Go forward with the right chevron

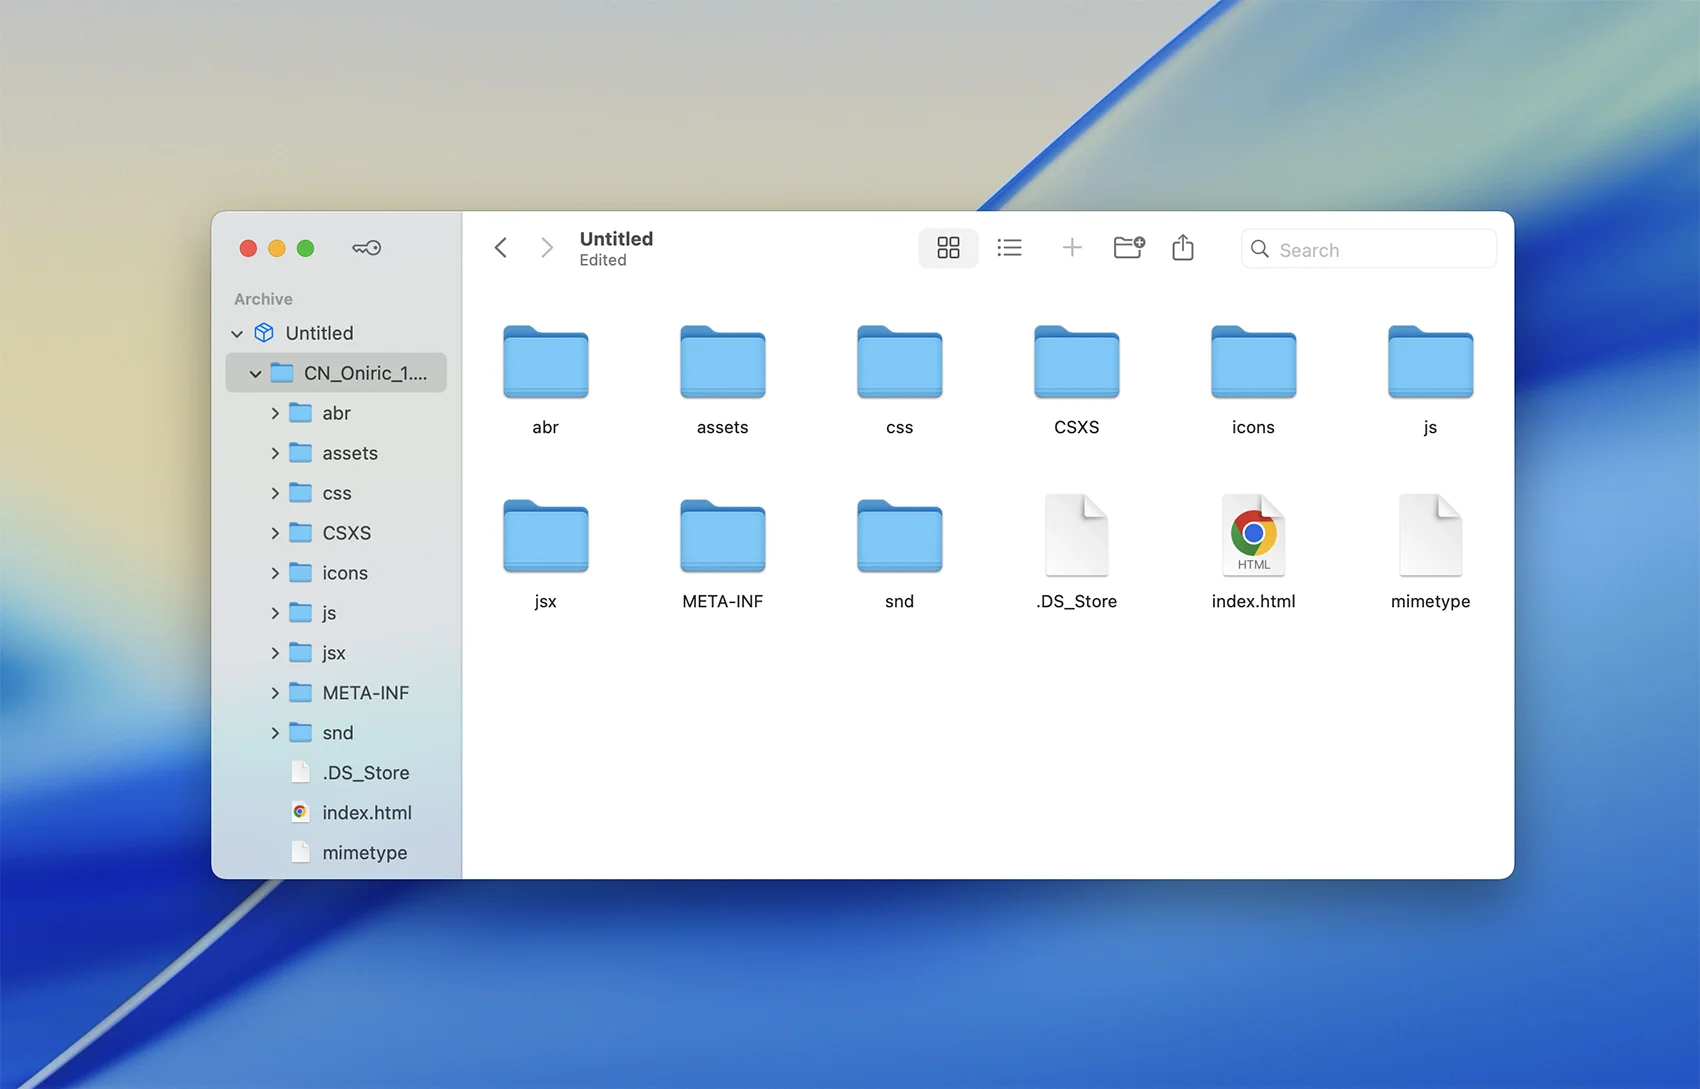point(546,248)
